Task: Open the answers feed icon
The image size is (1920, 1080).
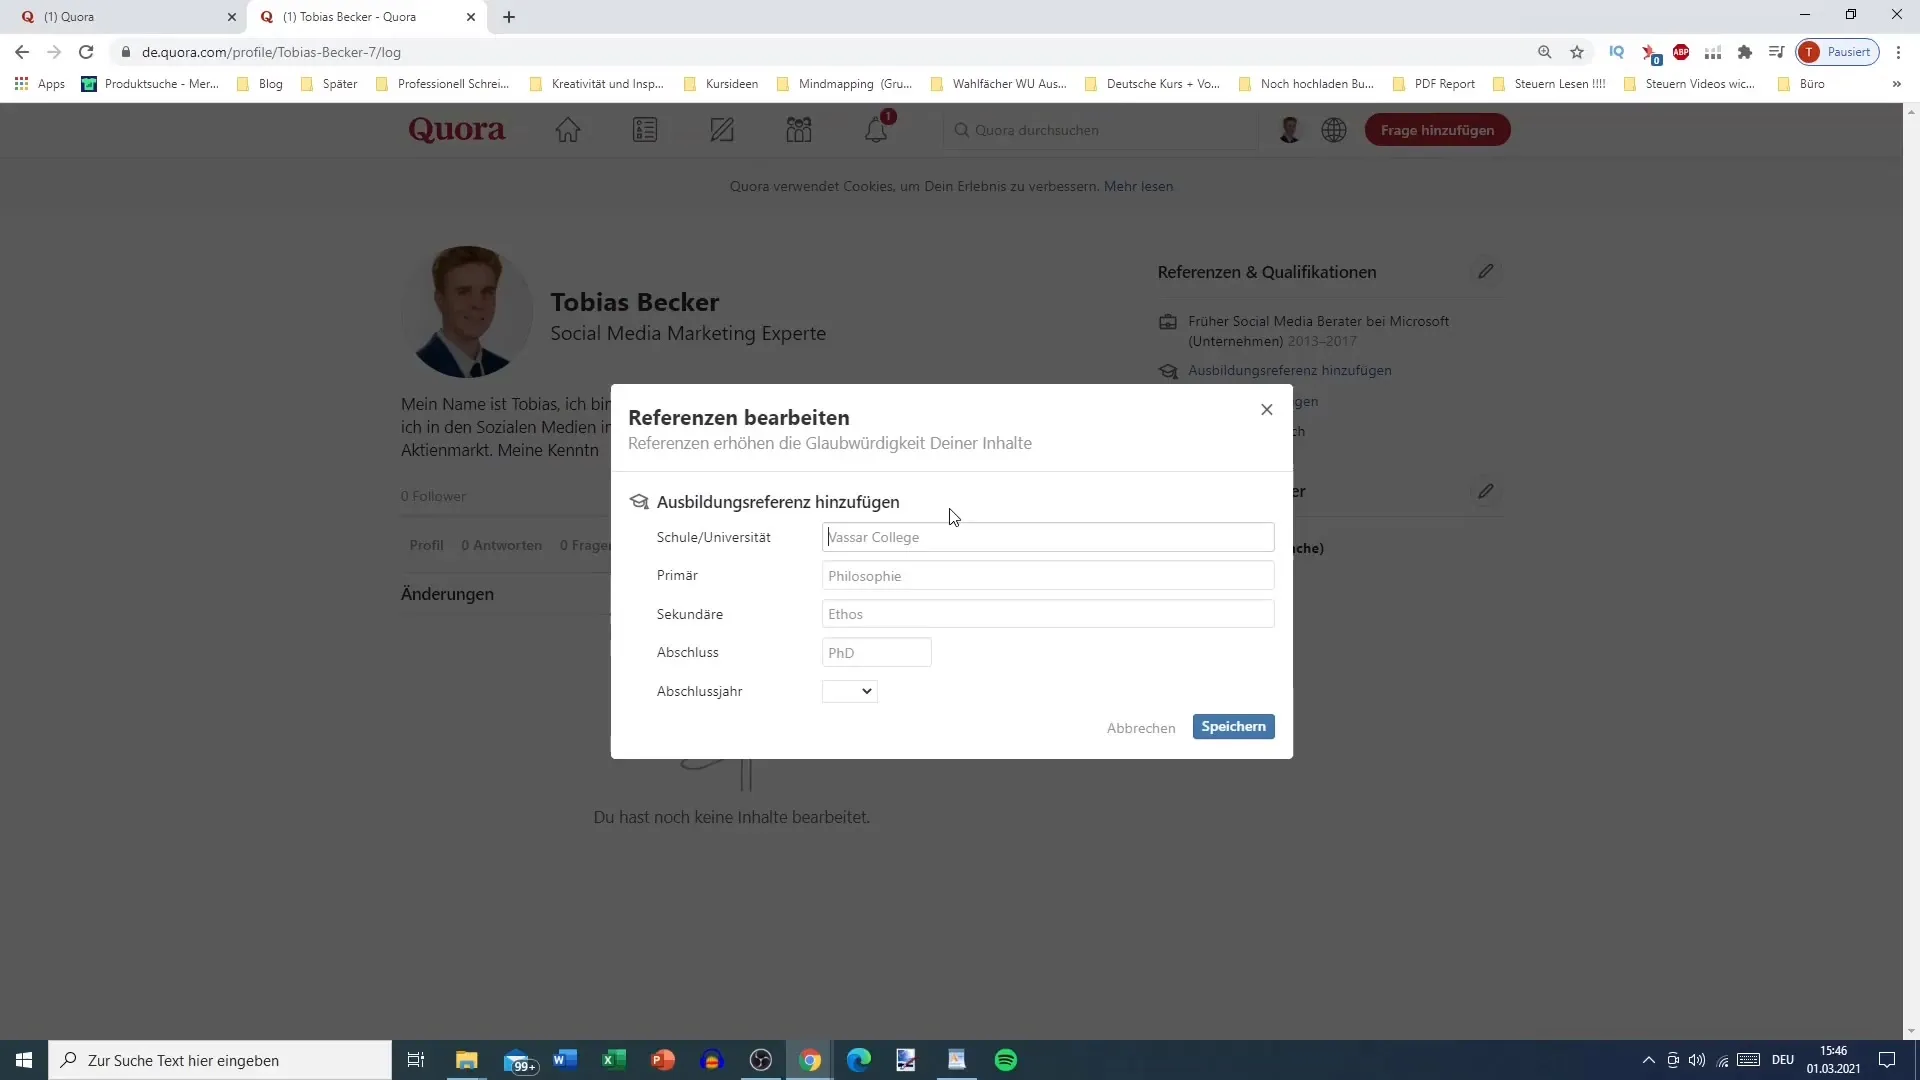Action: pos(646,129)
